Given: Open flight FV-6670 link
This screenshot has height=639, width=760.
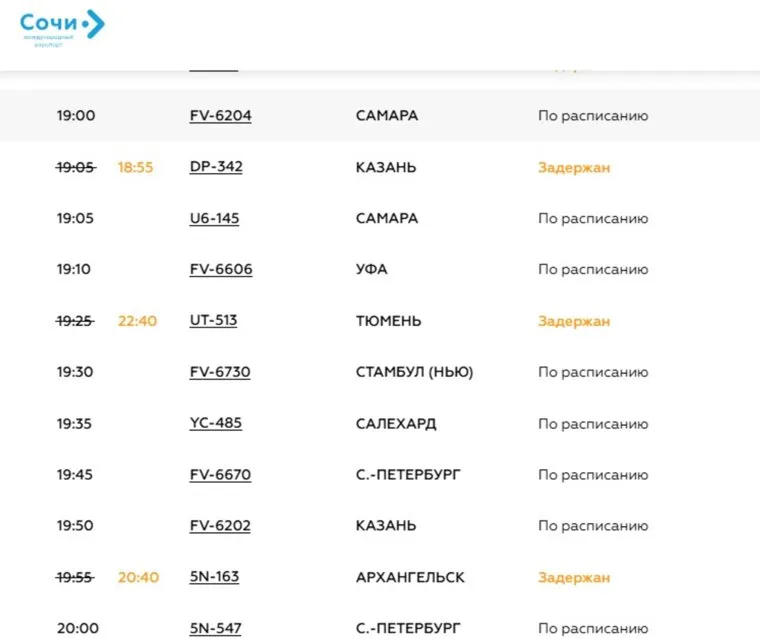Looking at the screenshot, I should pyautogui.click(x=220, y=475).
